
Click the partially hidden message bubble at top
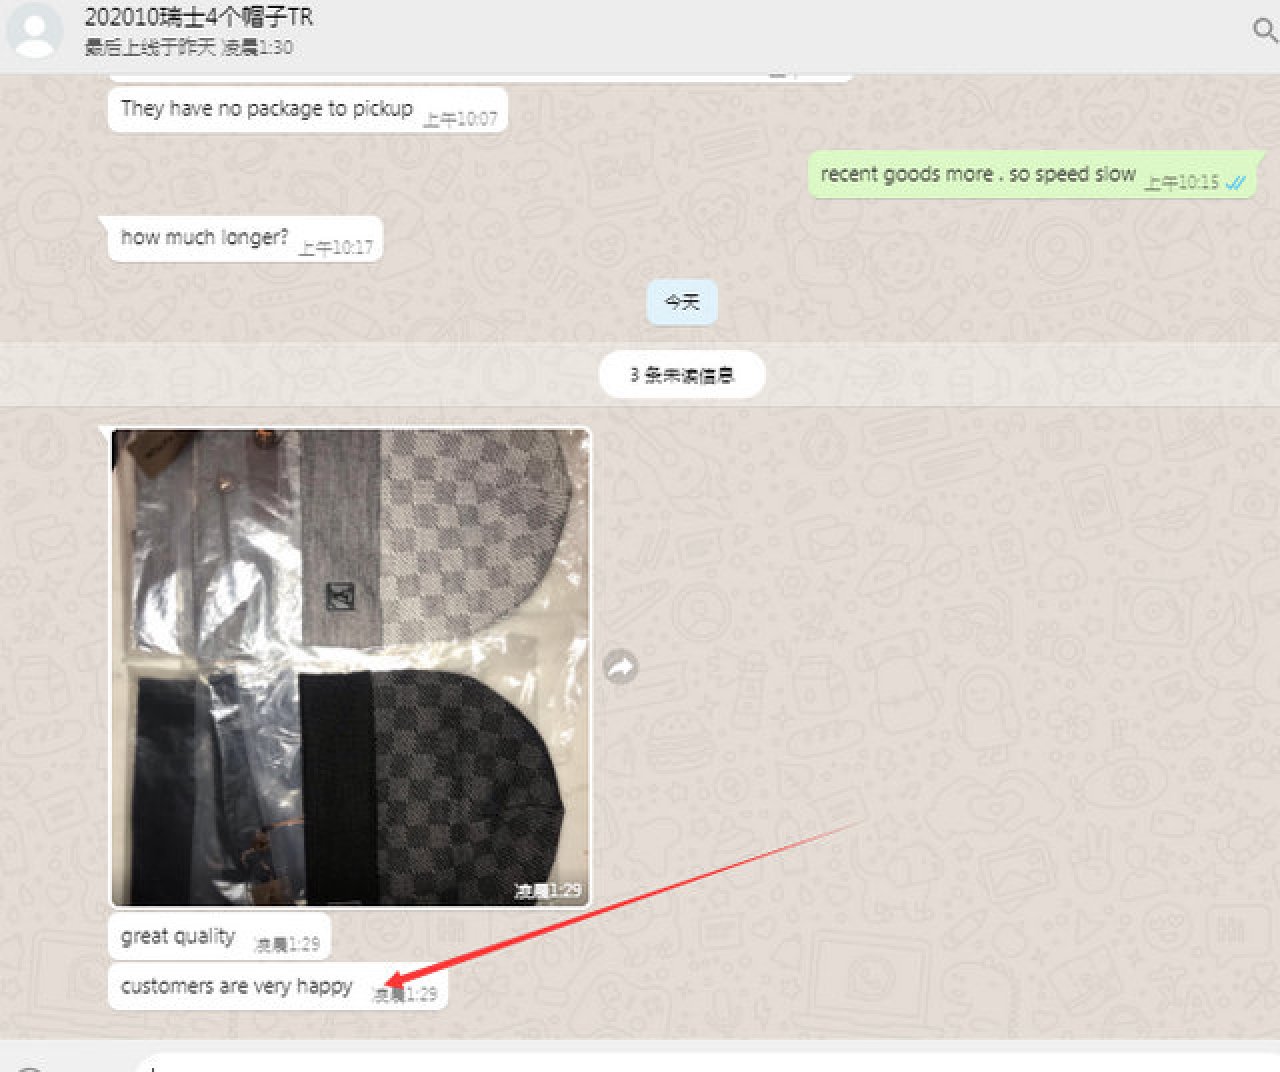pos(480,76)
